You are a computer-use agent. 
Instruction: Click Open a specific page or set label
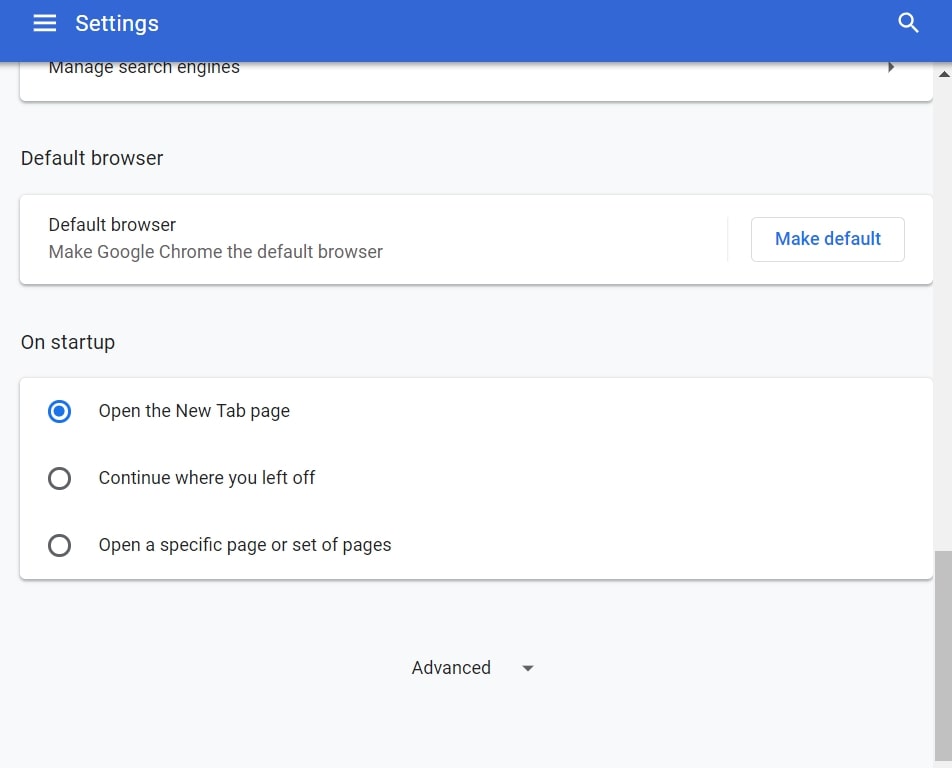(x=245, y=545)
